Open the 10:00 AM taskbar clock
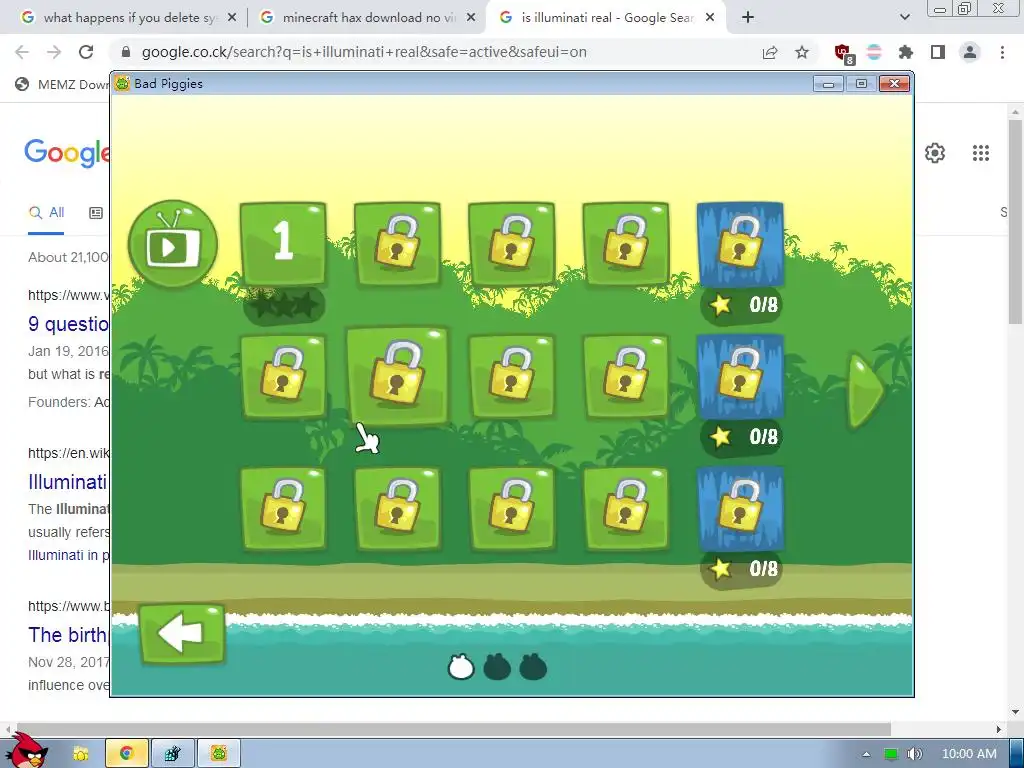Image resolution: width=1024 pixels, height=768 pixels. pos(969,754)
